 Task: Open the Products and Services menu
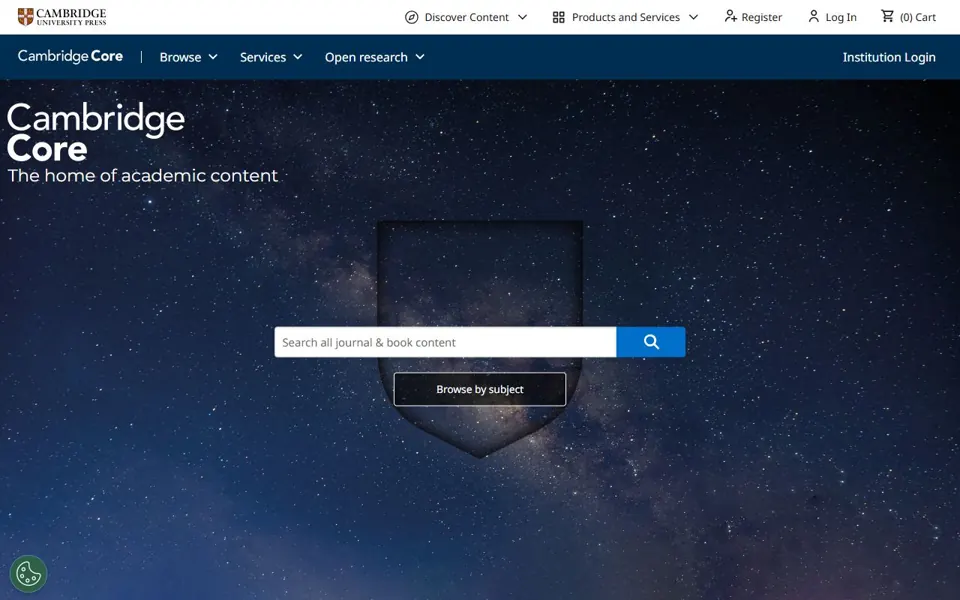pos(625,17)
